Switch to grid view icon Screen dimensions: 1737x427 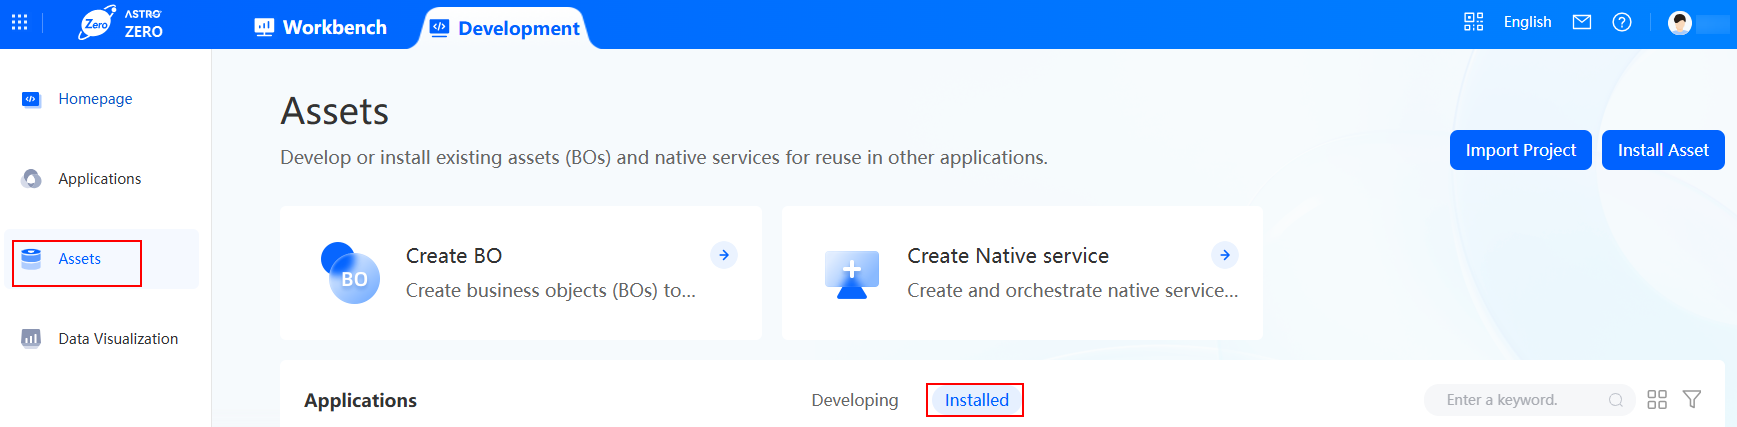(1657, 400)
